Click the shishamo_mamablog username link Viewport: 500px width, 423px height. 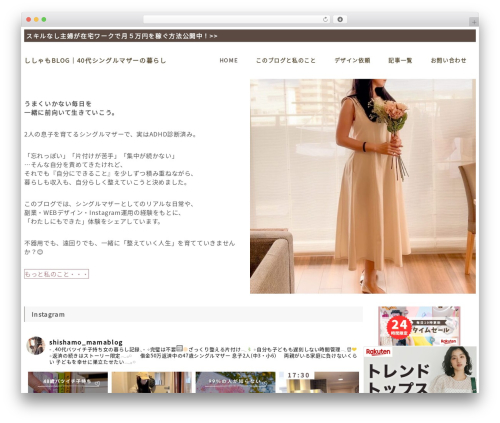[x=86, y=342]
